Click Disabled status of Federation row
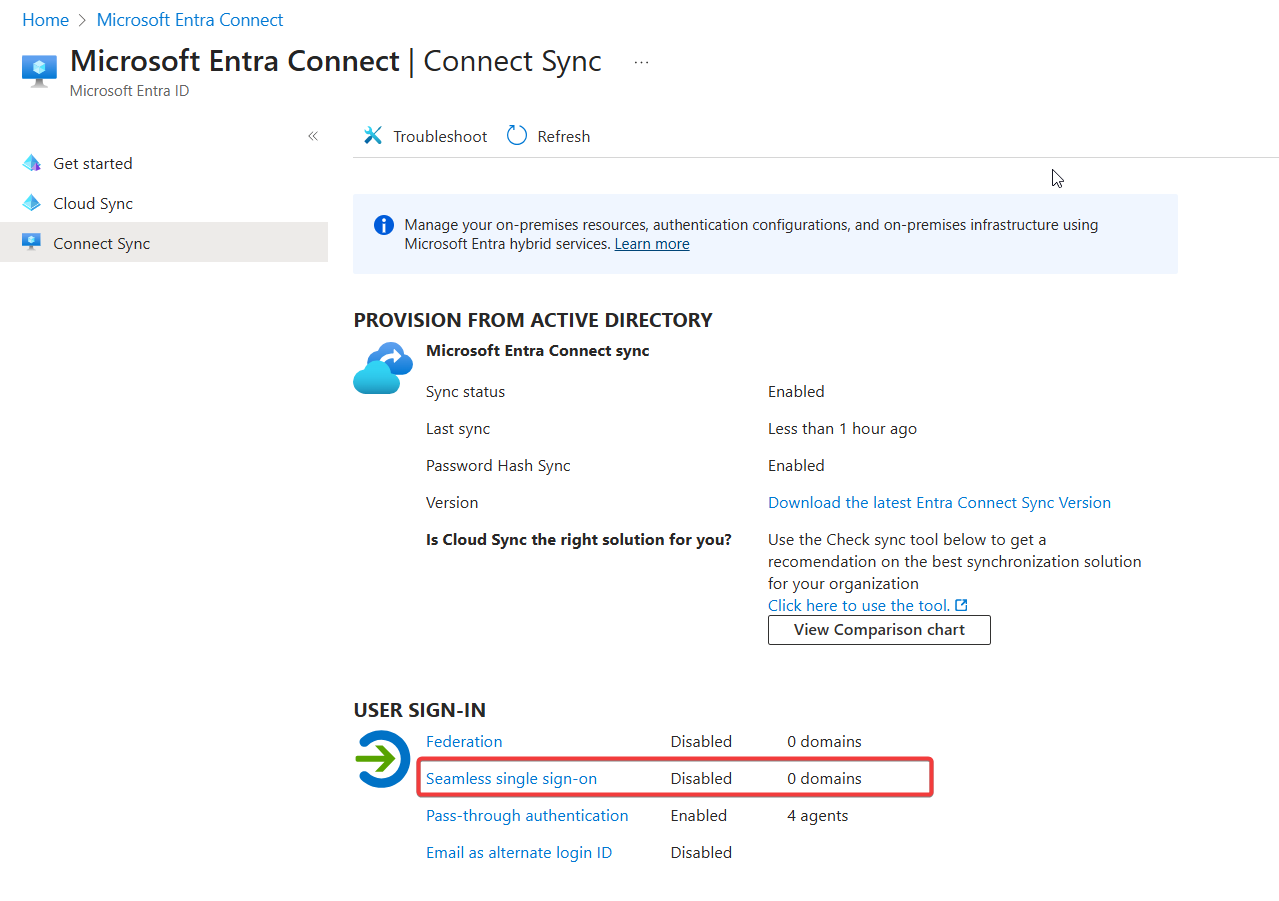 pyautogui.click(x=701, y=741)
